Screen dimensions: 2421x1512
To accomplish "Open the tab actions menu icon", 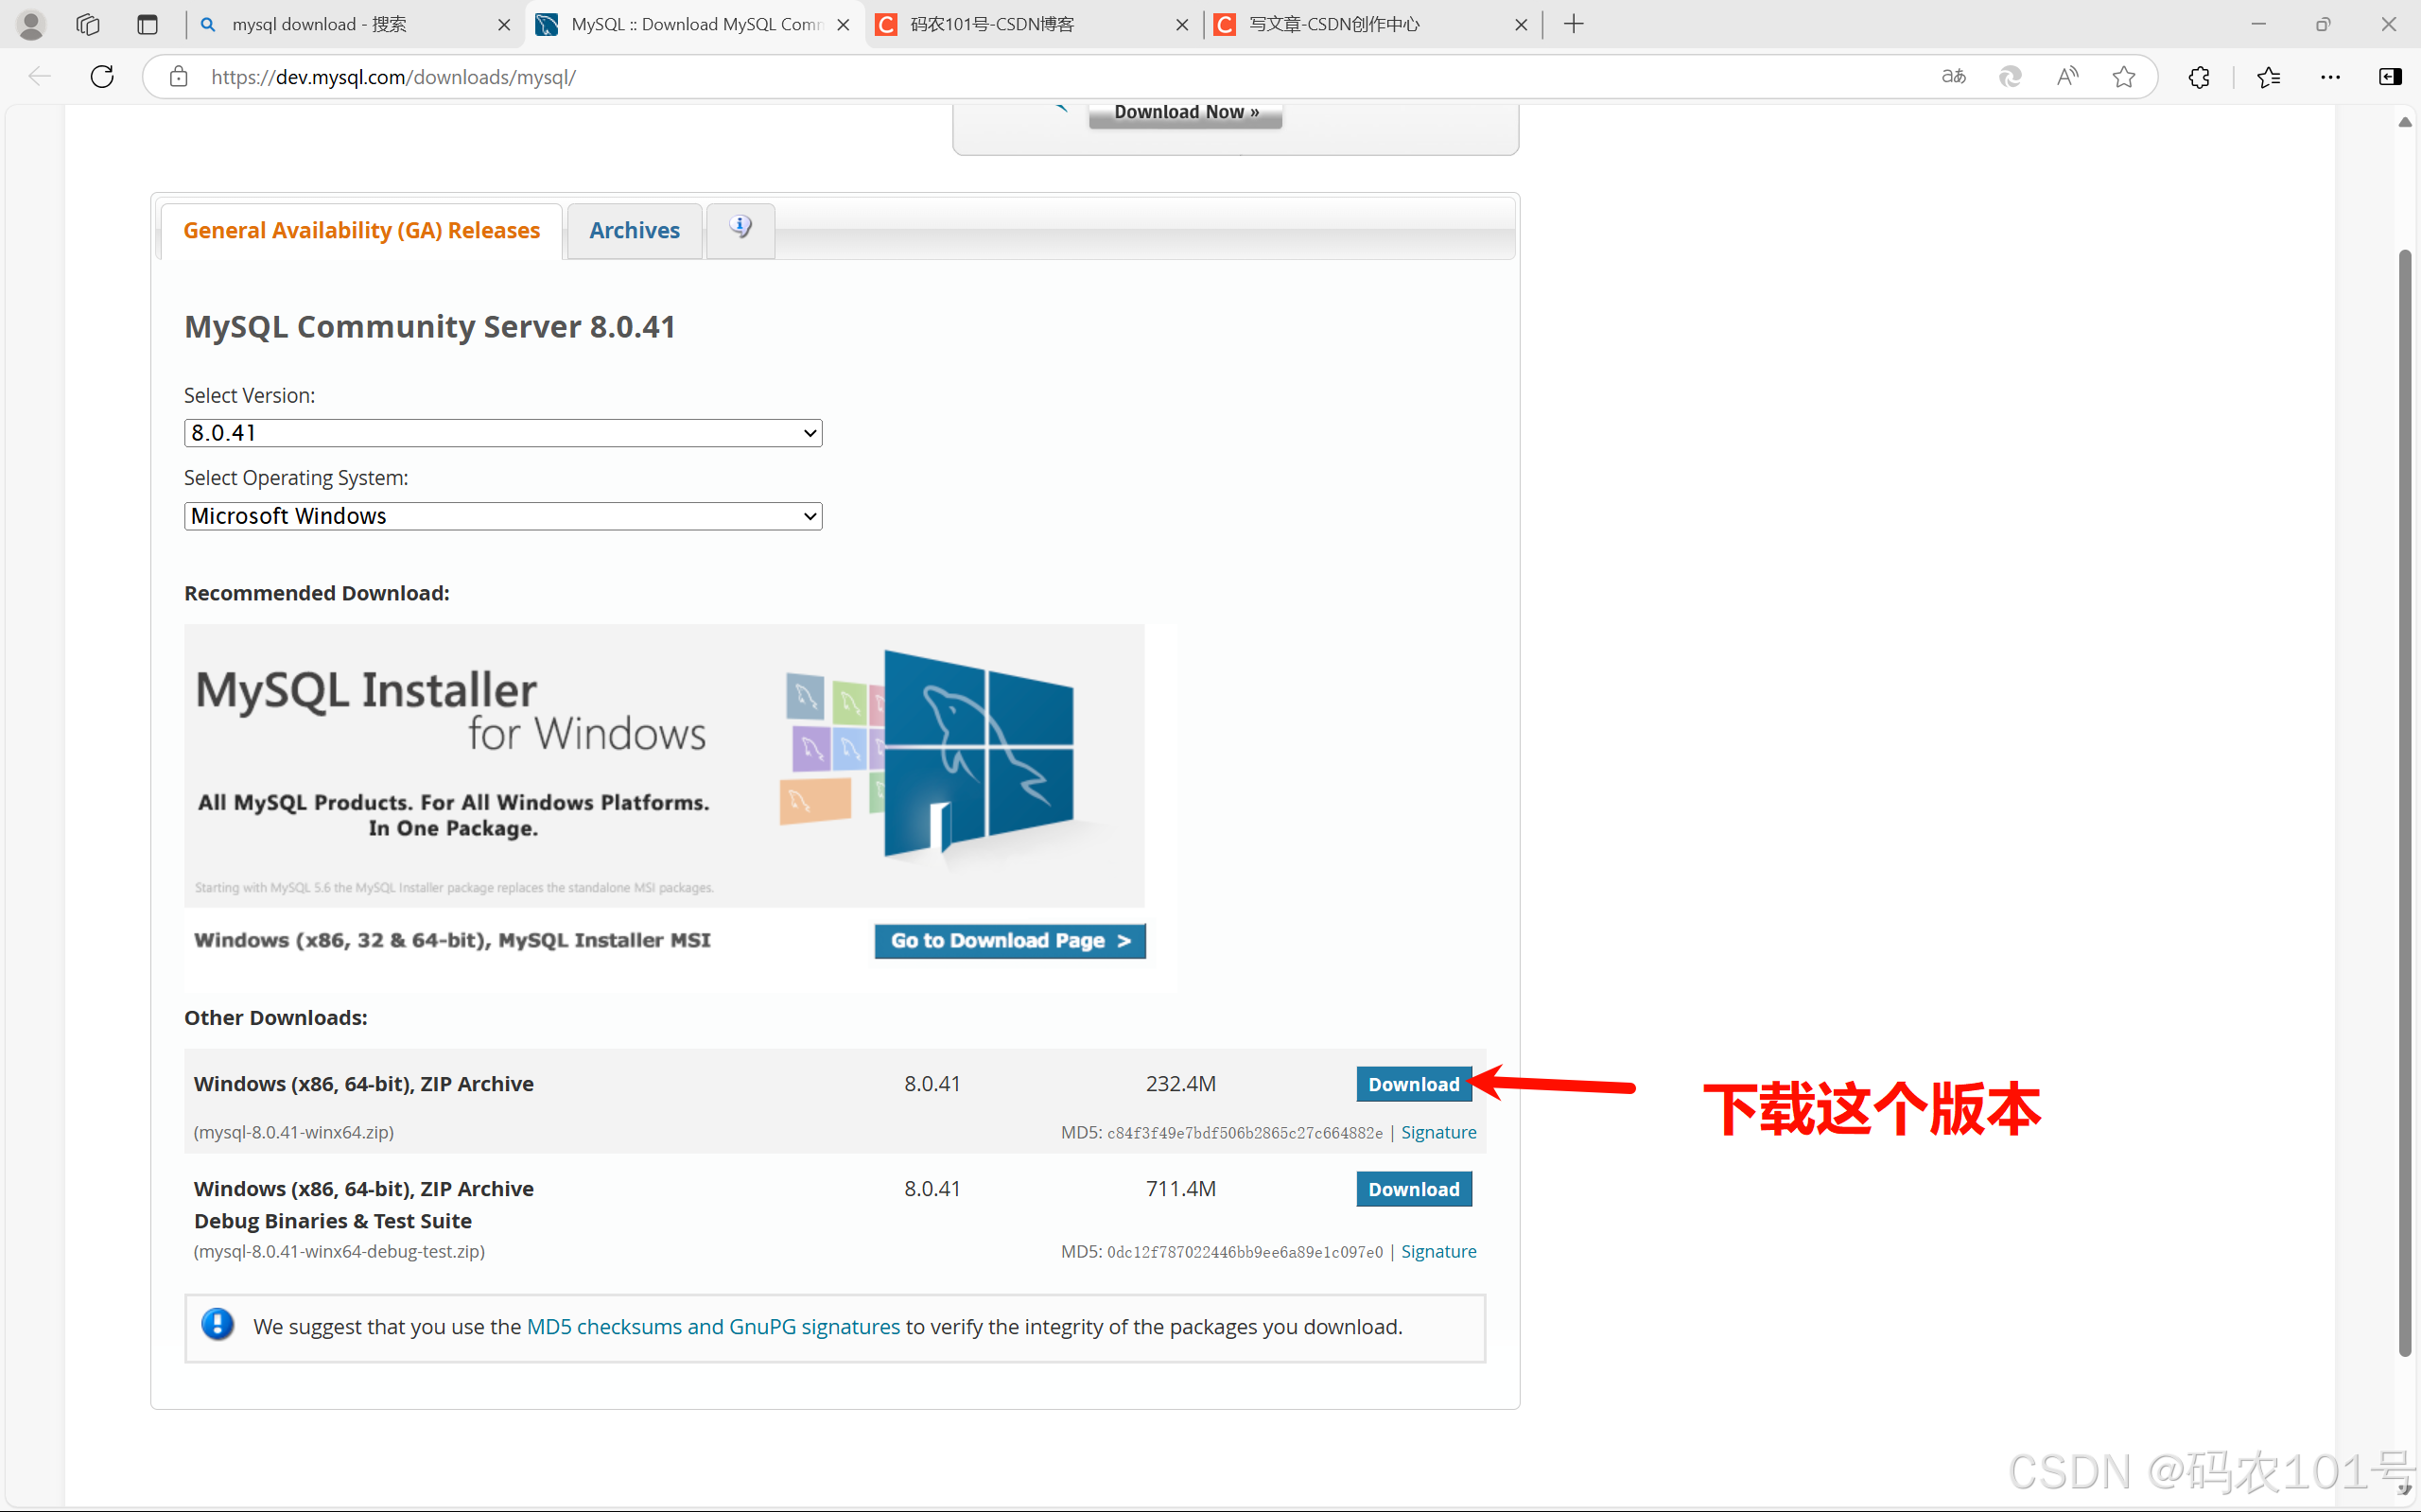I will (x=147, y=24).
